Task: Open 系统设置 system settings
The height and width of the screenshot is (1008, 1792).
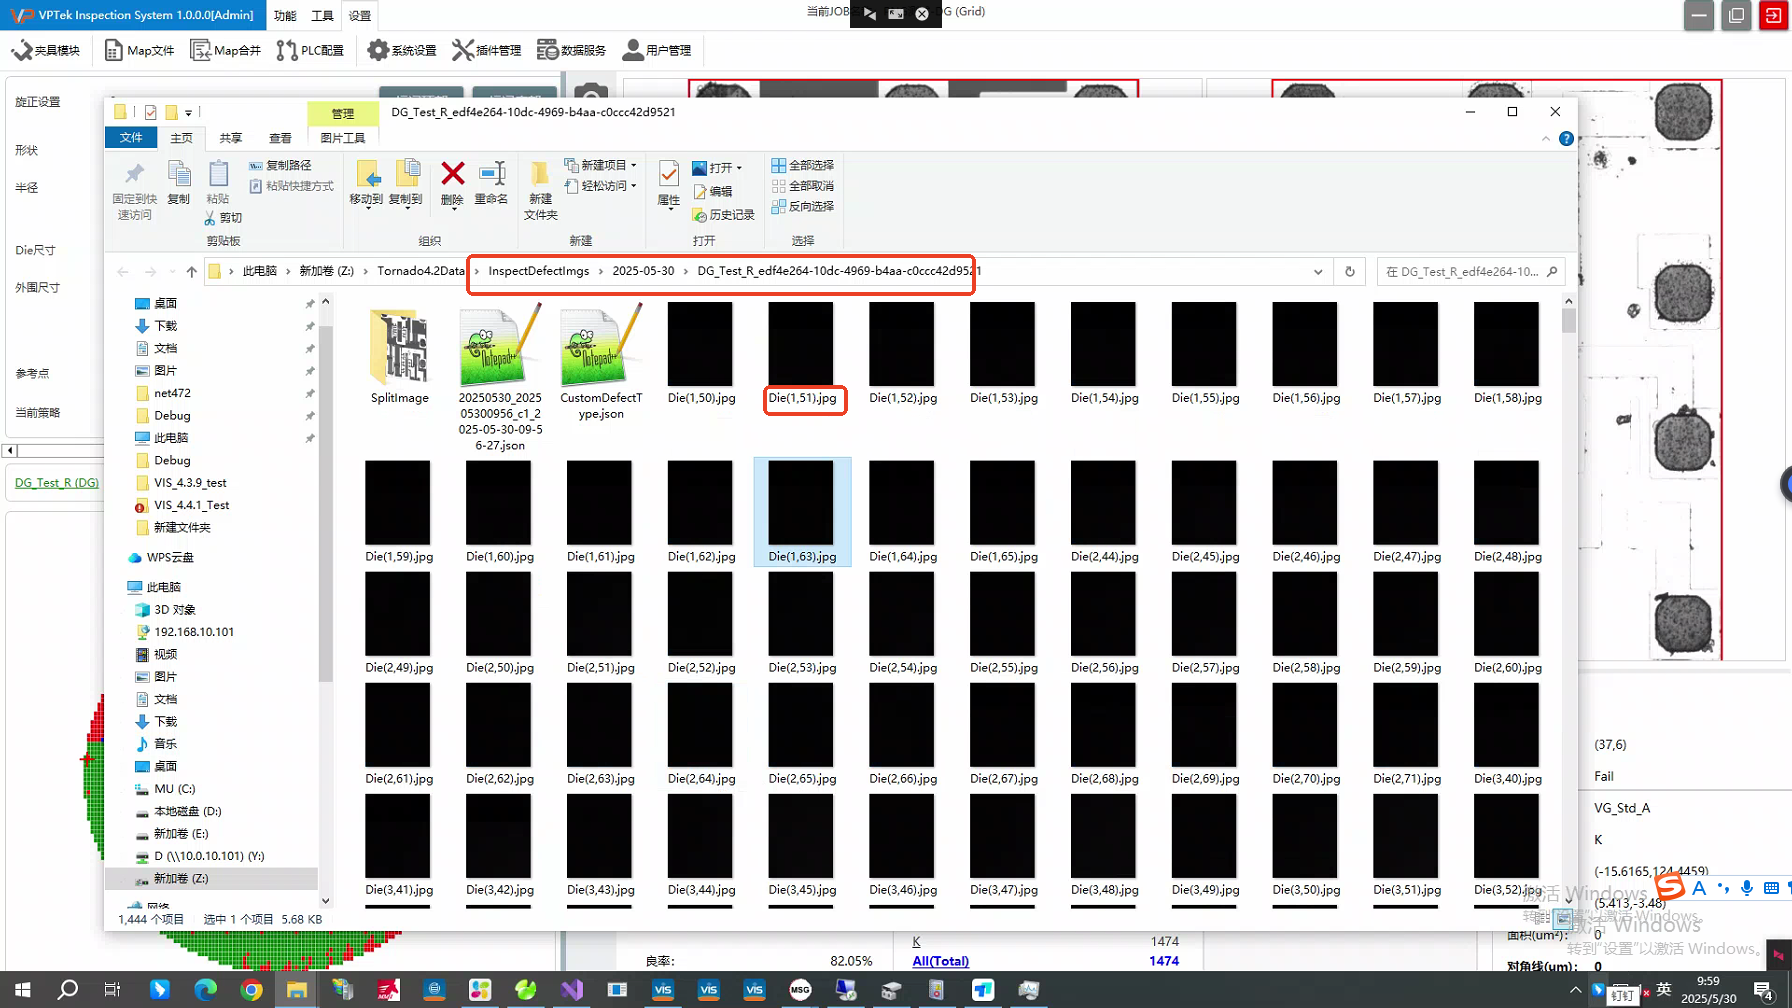Action: pyautogui.click(x=402, y=50)
